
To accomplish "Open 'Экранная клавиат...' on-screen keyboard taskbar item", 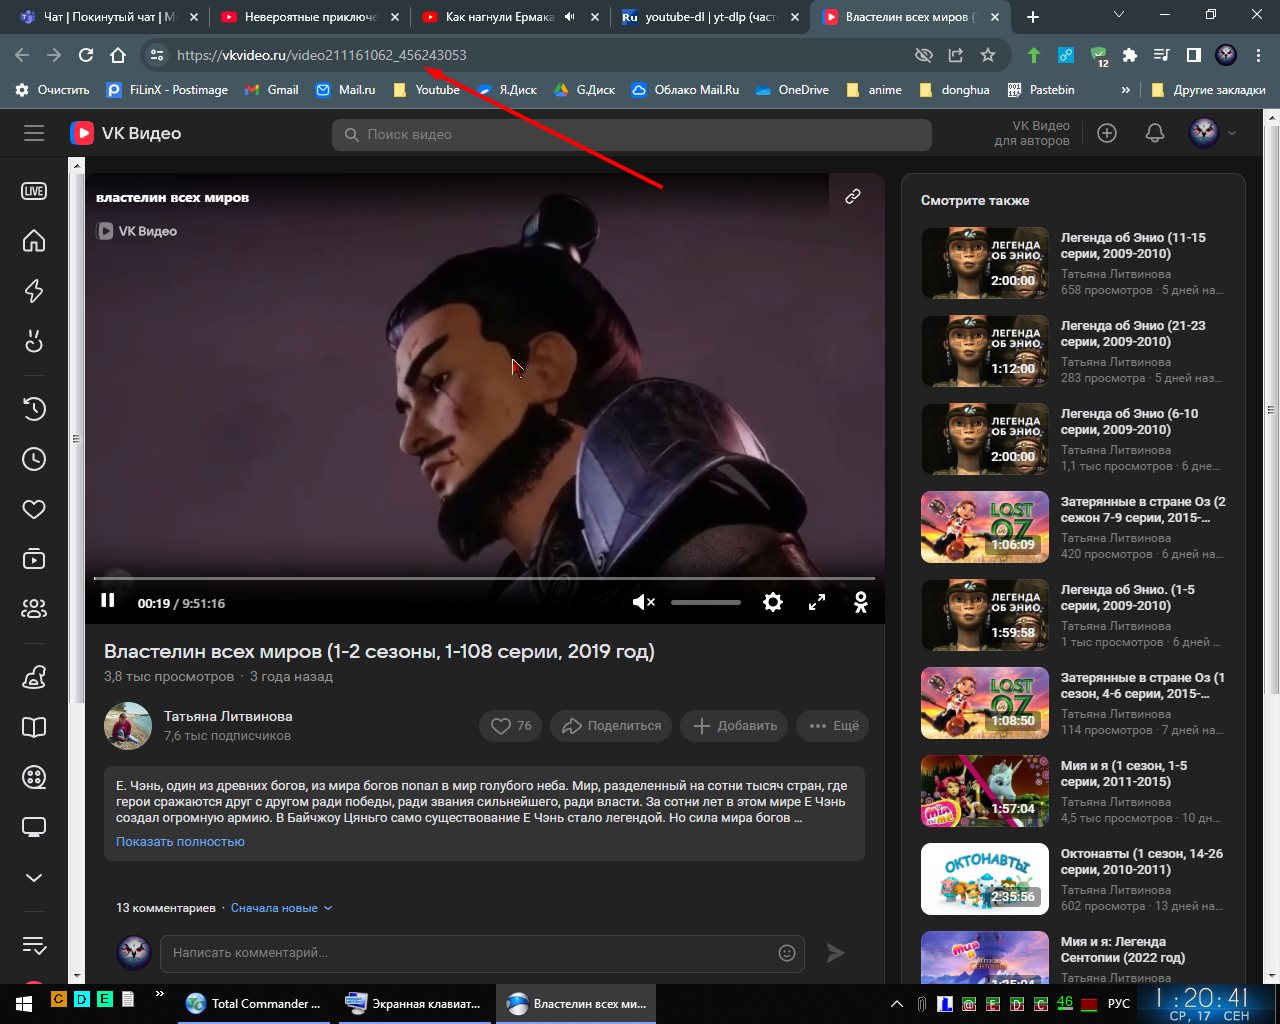I will tap(414, 1003).
